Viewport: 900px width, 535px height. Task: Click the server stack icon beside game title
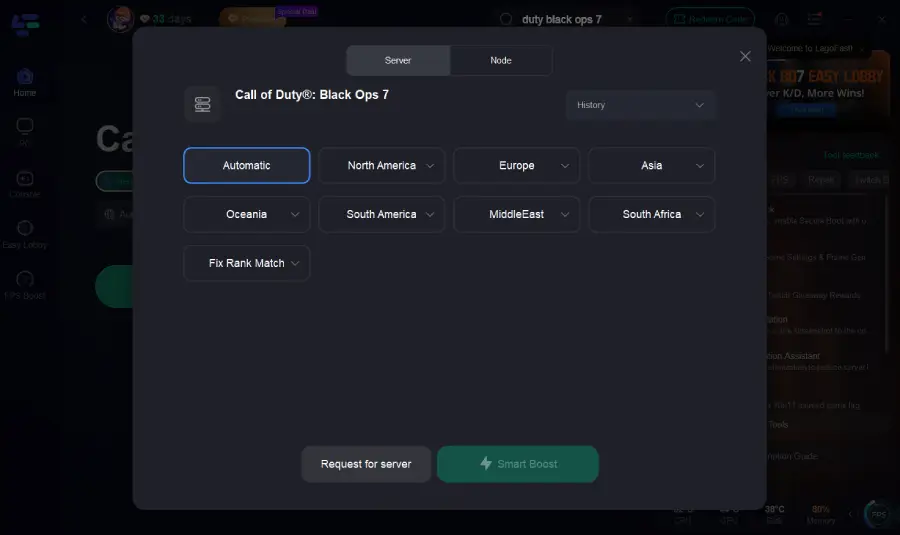point(203,104)
